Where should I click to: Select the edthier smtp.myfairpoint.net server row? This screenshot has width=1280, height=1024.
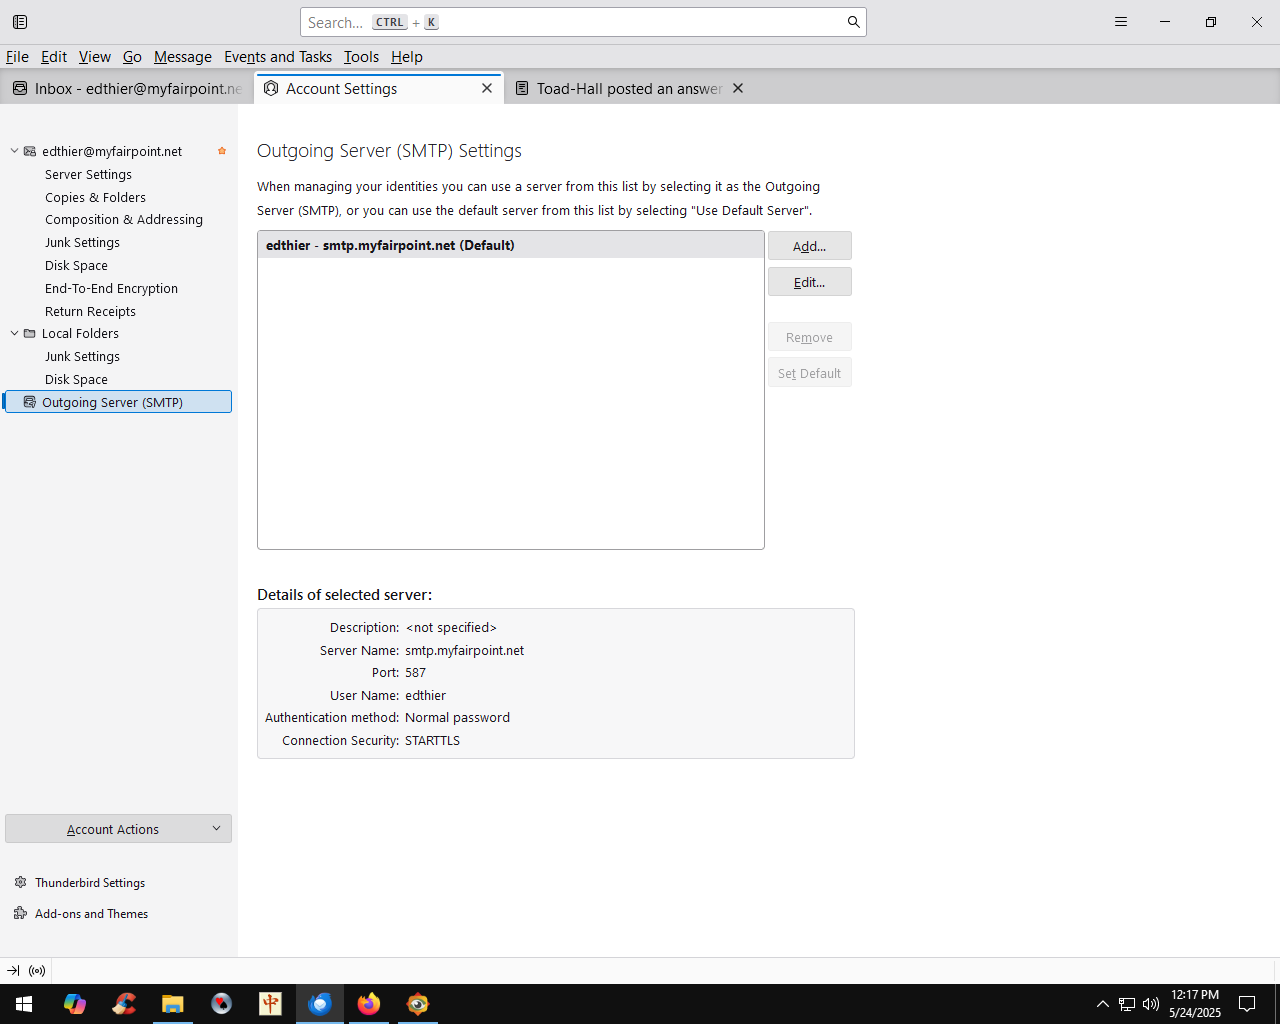point(511,245)
